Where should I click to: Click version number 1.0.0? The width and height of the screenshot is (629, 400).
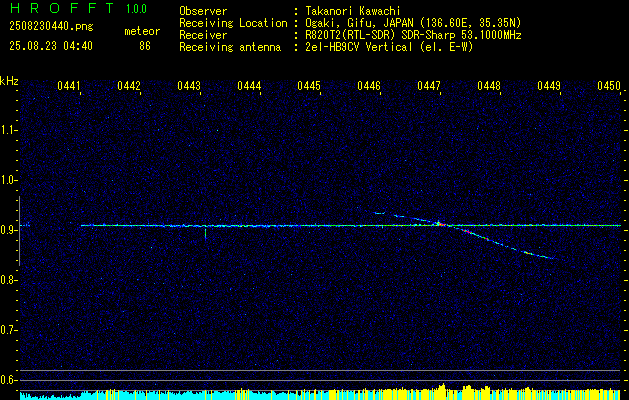click(136, 9)
